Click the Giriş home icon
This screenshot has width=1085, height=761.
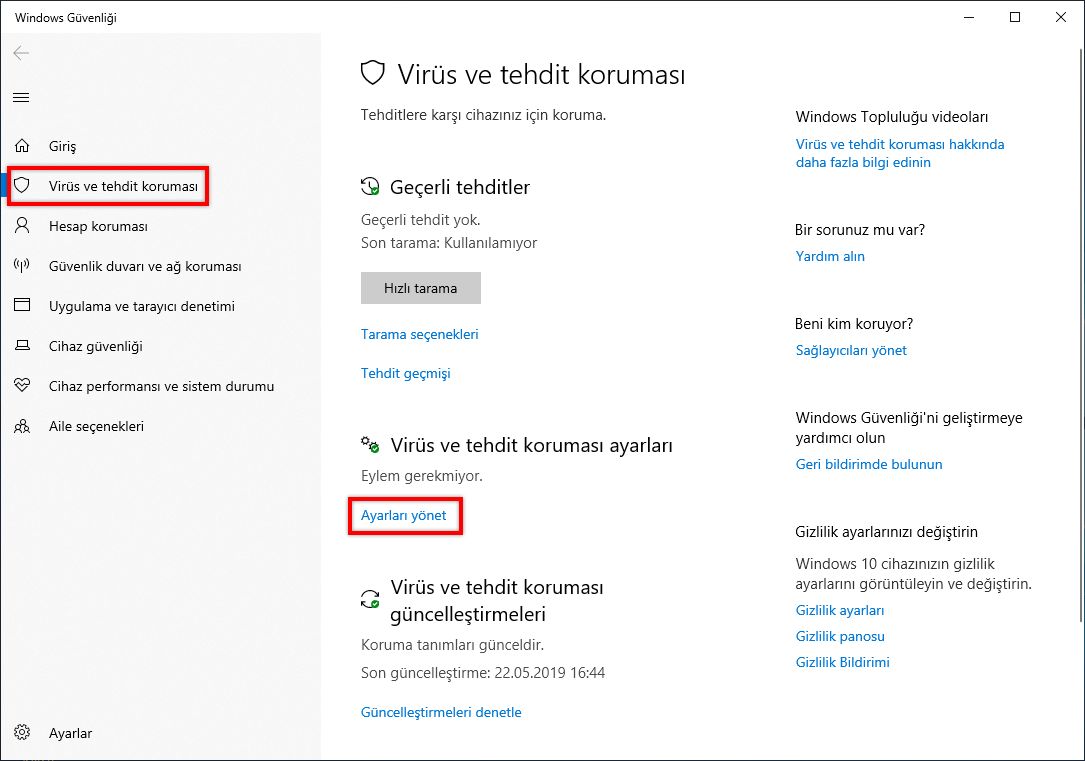(x=22, y=146)
